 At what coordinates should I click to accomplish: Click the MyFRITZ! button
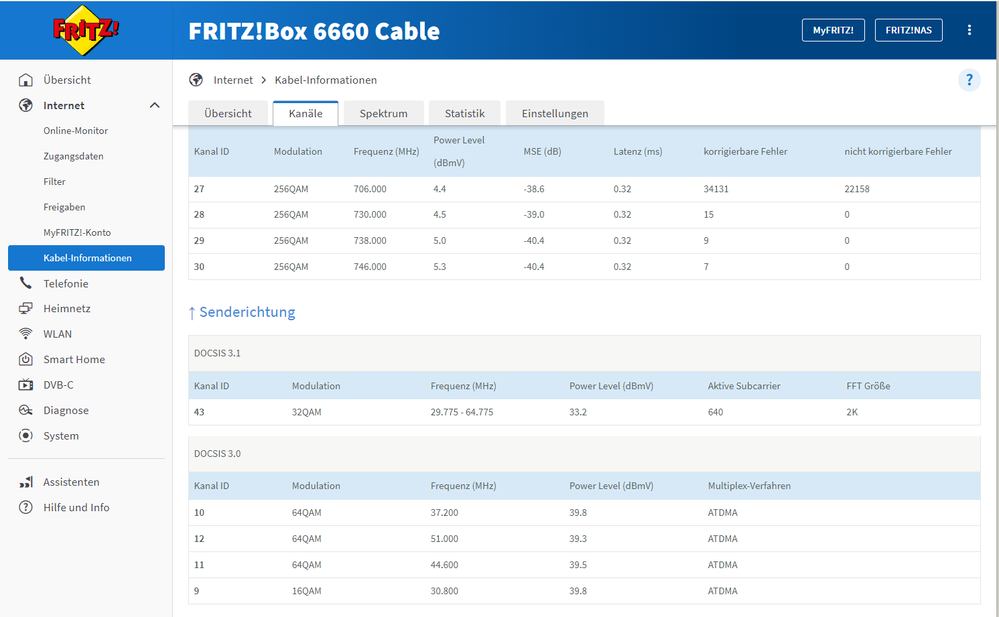coord(832,30)
